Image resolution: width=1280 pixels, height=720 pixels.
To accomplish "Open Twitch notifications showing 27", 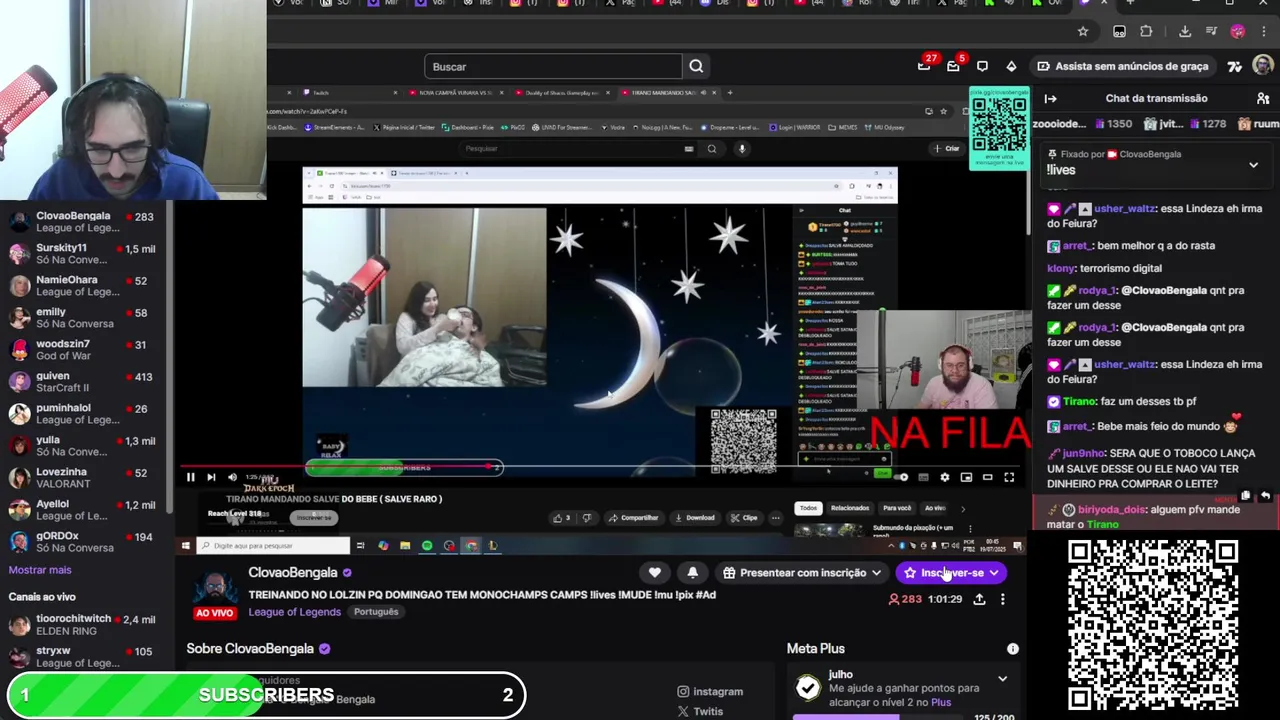I will click(925, 66).
